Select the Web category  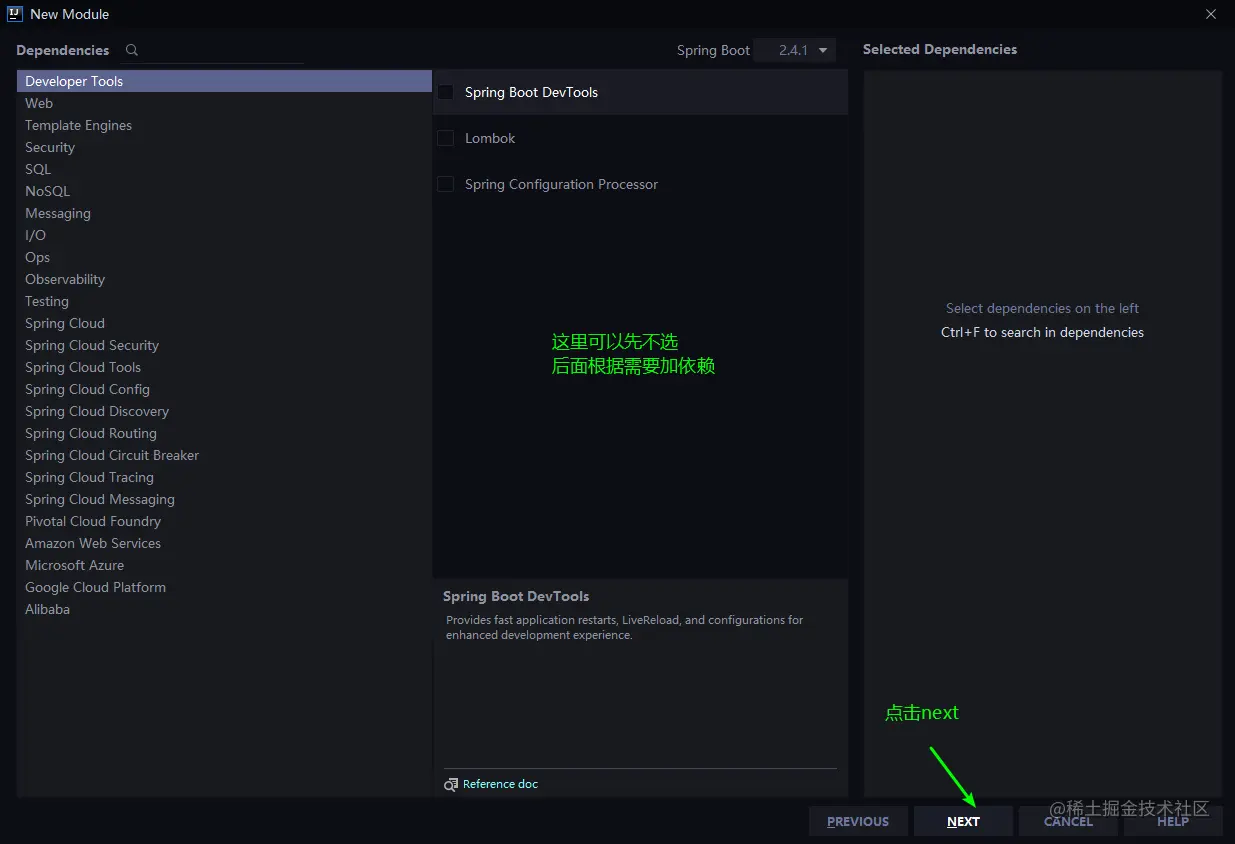point(224,103)
